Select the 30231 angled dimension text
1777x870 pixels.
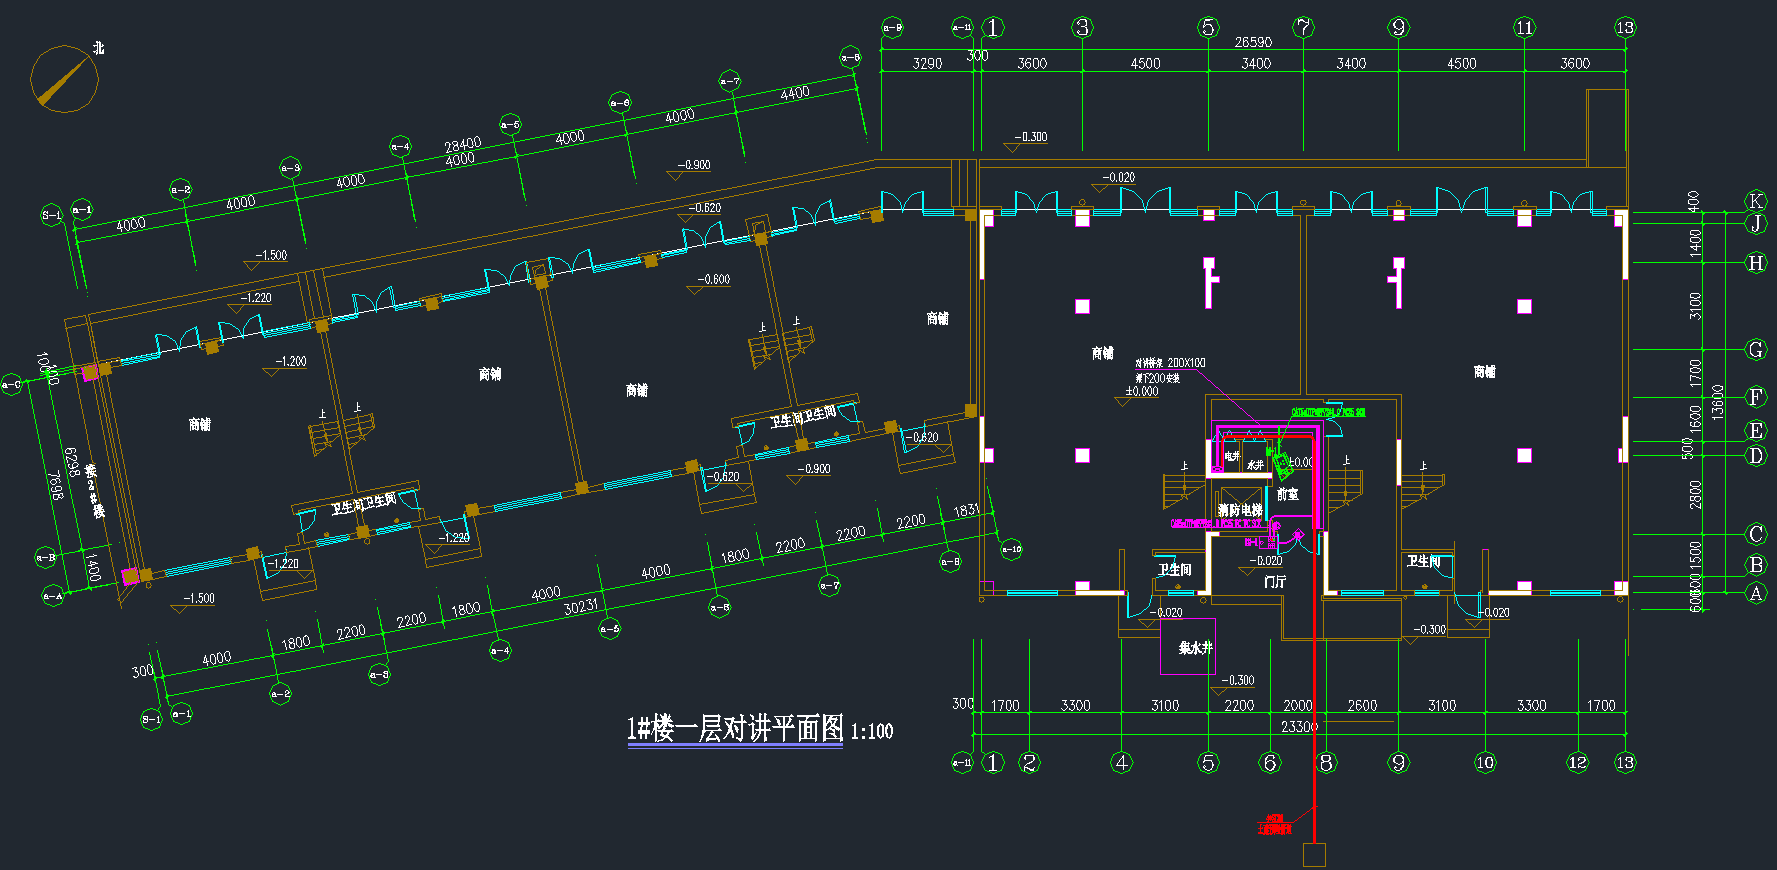tap(581, 606)
